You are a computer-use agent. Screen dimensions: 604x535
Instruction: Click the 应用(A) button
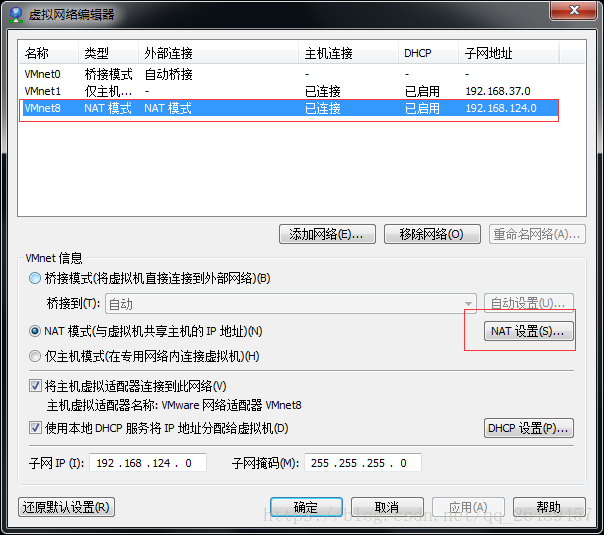tap(468, 507)
